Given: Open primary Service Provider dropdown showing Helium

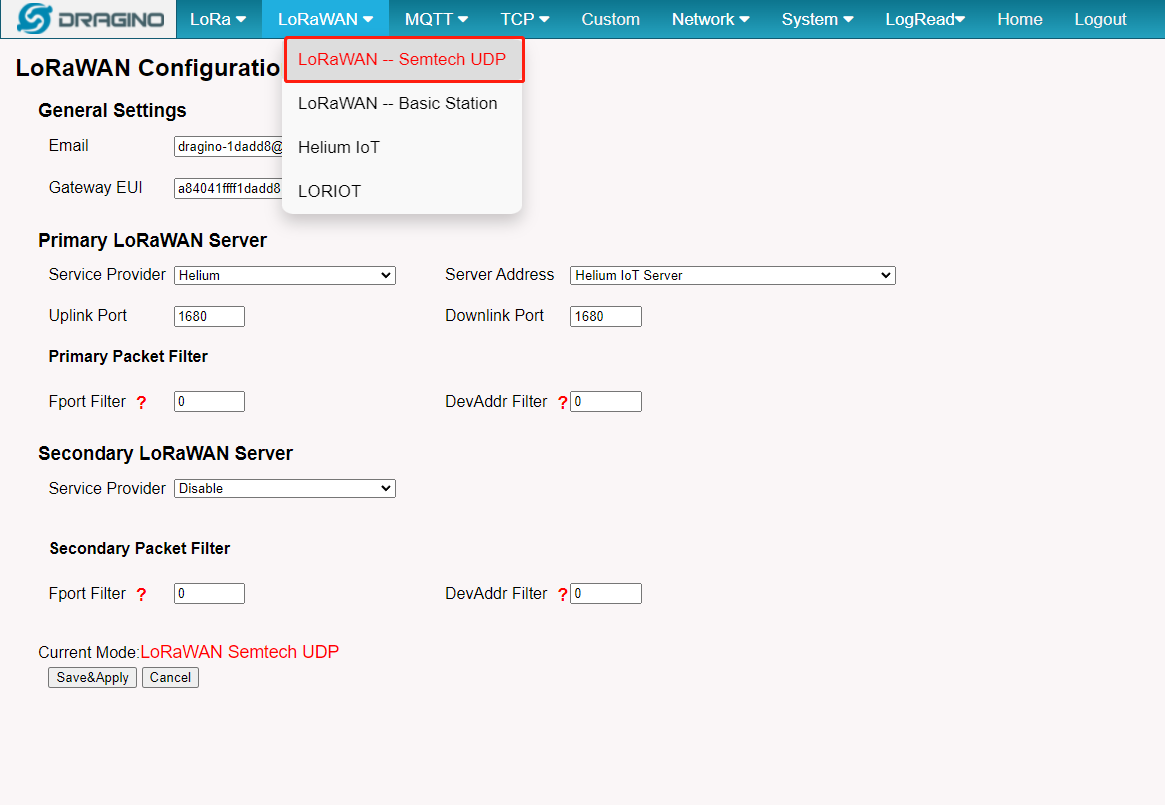Looking at the screenshot, I should coord(285,275).
